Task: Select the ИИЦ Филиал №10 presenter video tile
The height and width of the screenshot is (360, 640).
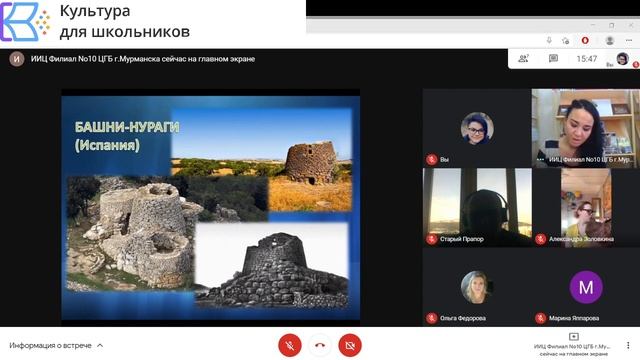Action: pyautogui.click(x=586, y=128)
